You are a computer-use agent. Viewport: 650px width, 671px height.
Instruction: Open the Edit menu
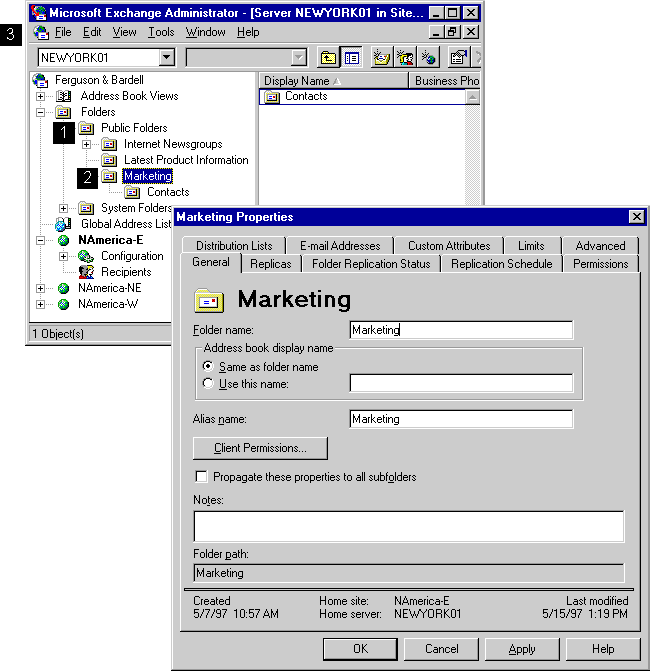click(92, 32)
